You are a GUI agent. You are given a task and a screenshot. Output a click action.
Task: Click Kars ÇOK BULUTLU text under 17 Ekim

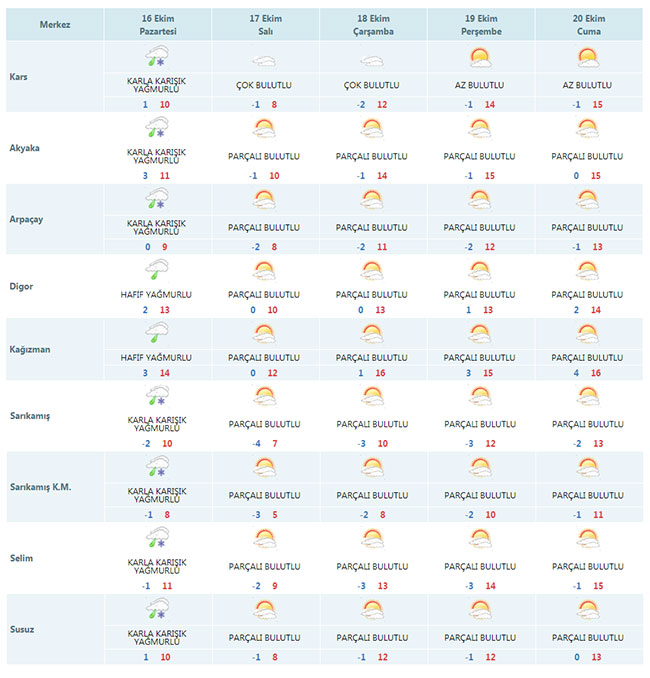point(266,87)
